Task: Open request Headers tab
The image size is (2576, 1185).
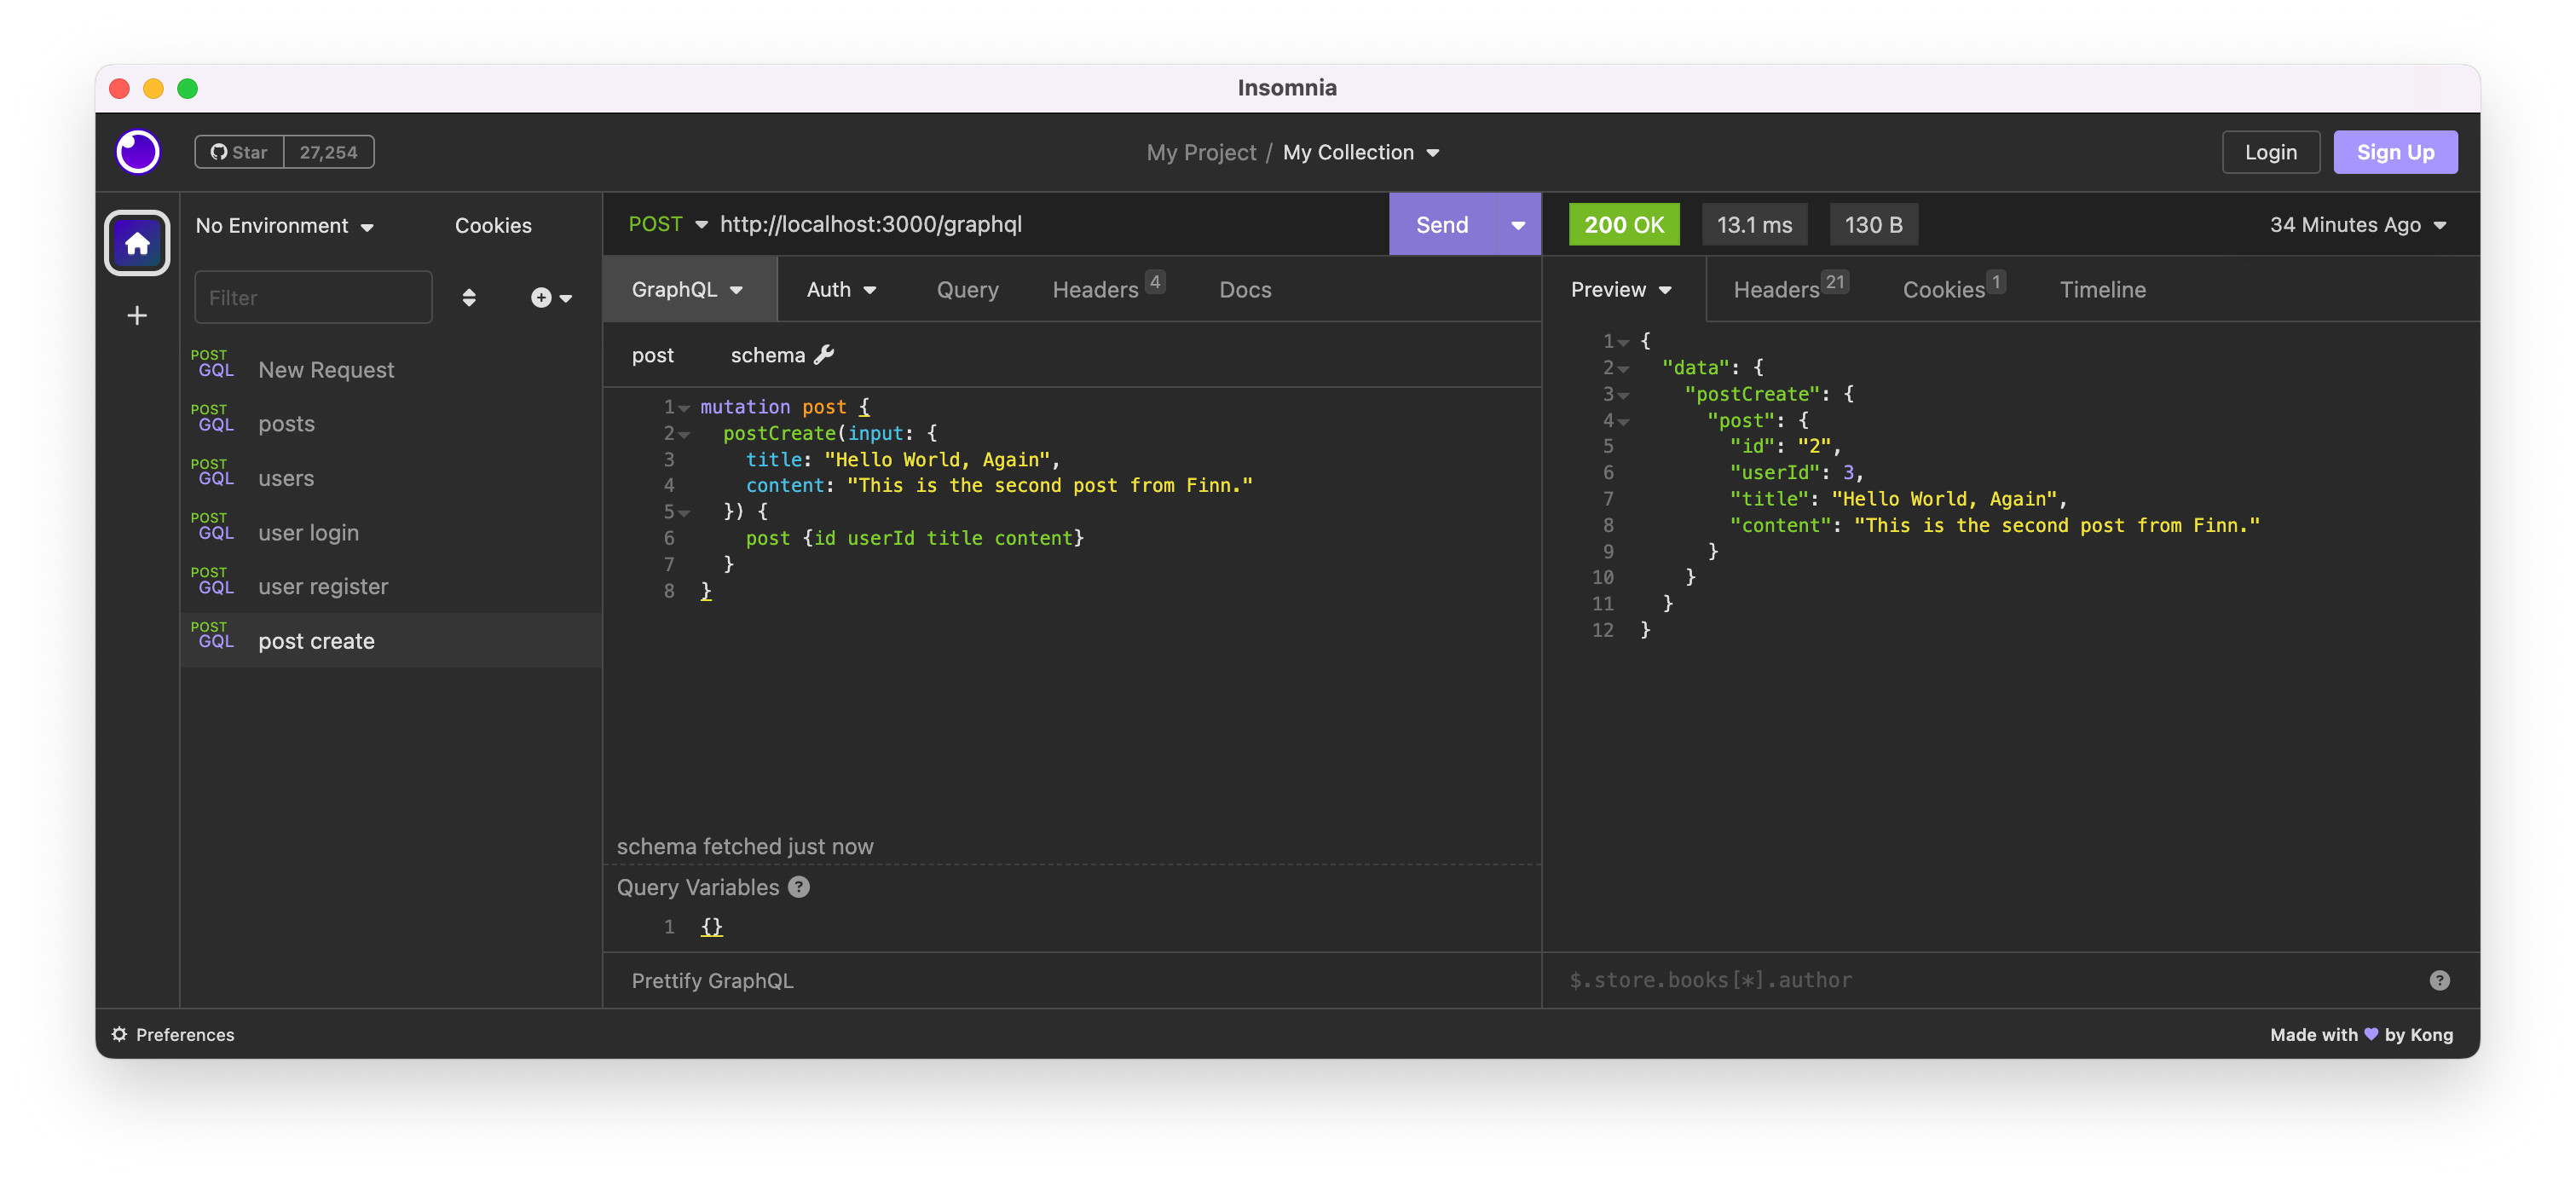Action: coord(1107,289)
